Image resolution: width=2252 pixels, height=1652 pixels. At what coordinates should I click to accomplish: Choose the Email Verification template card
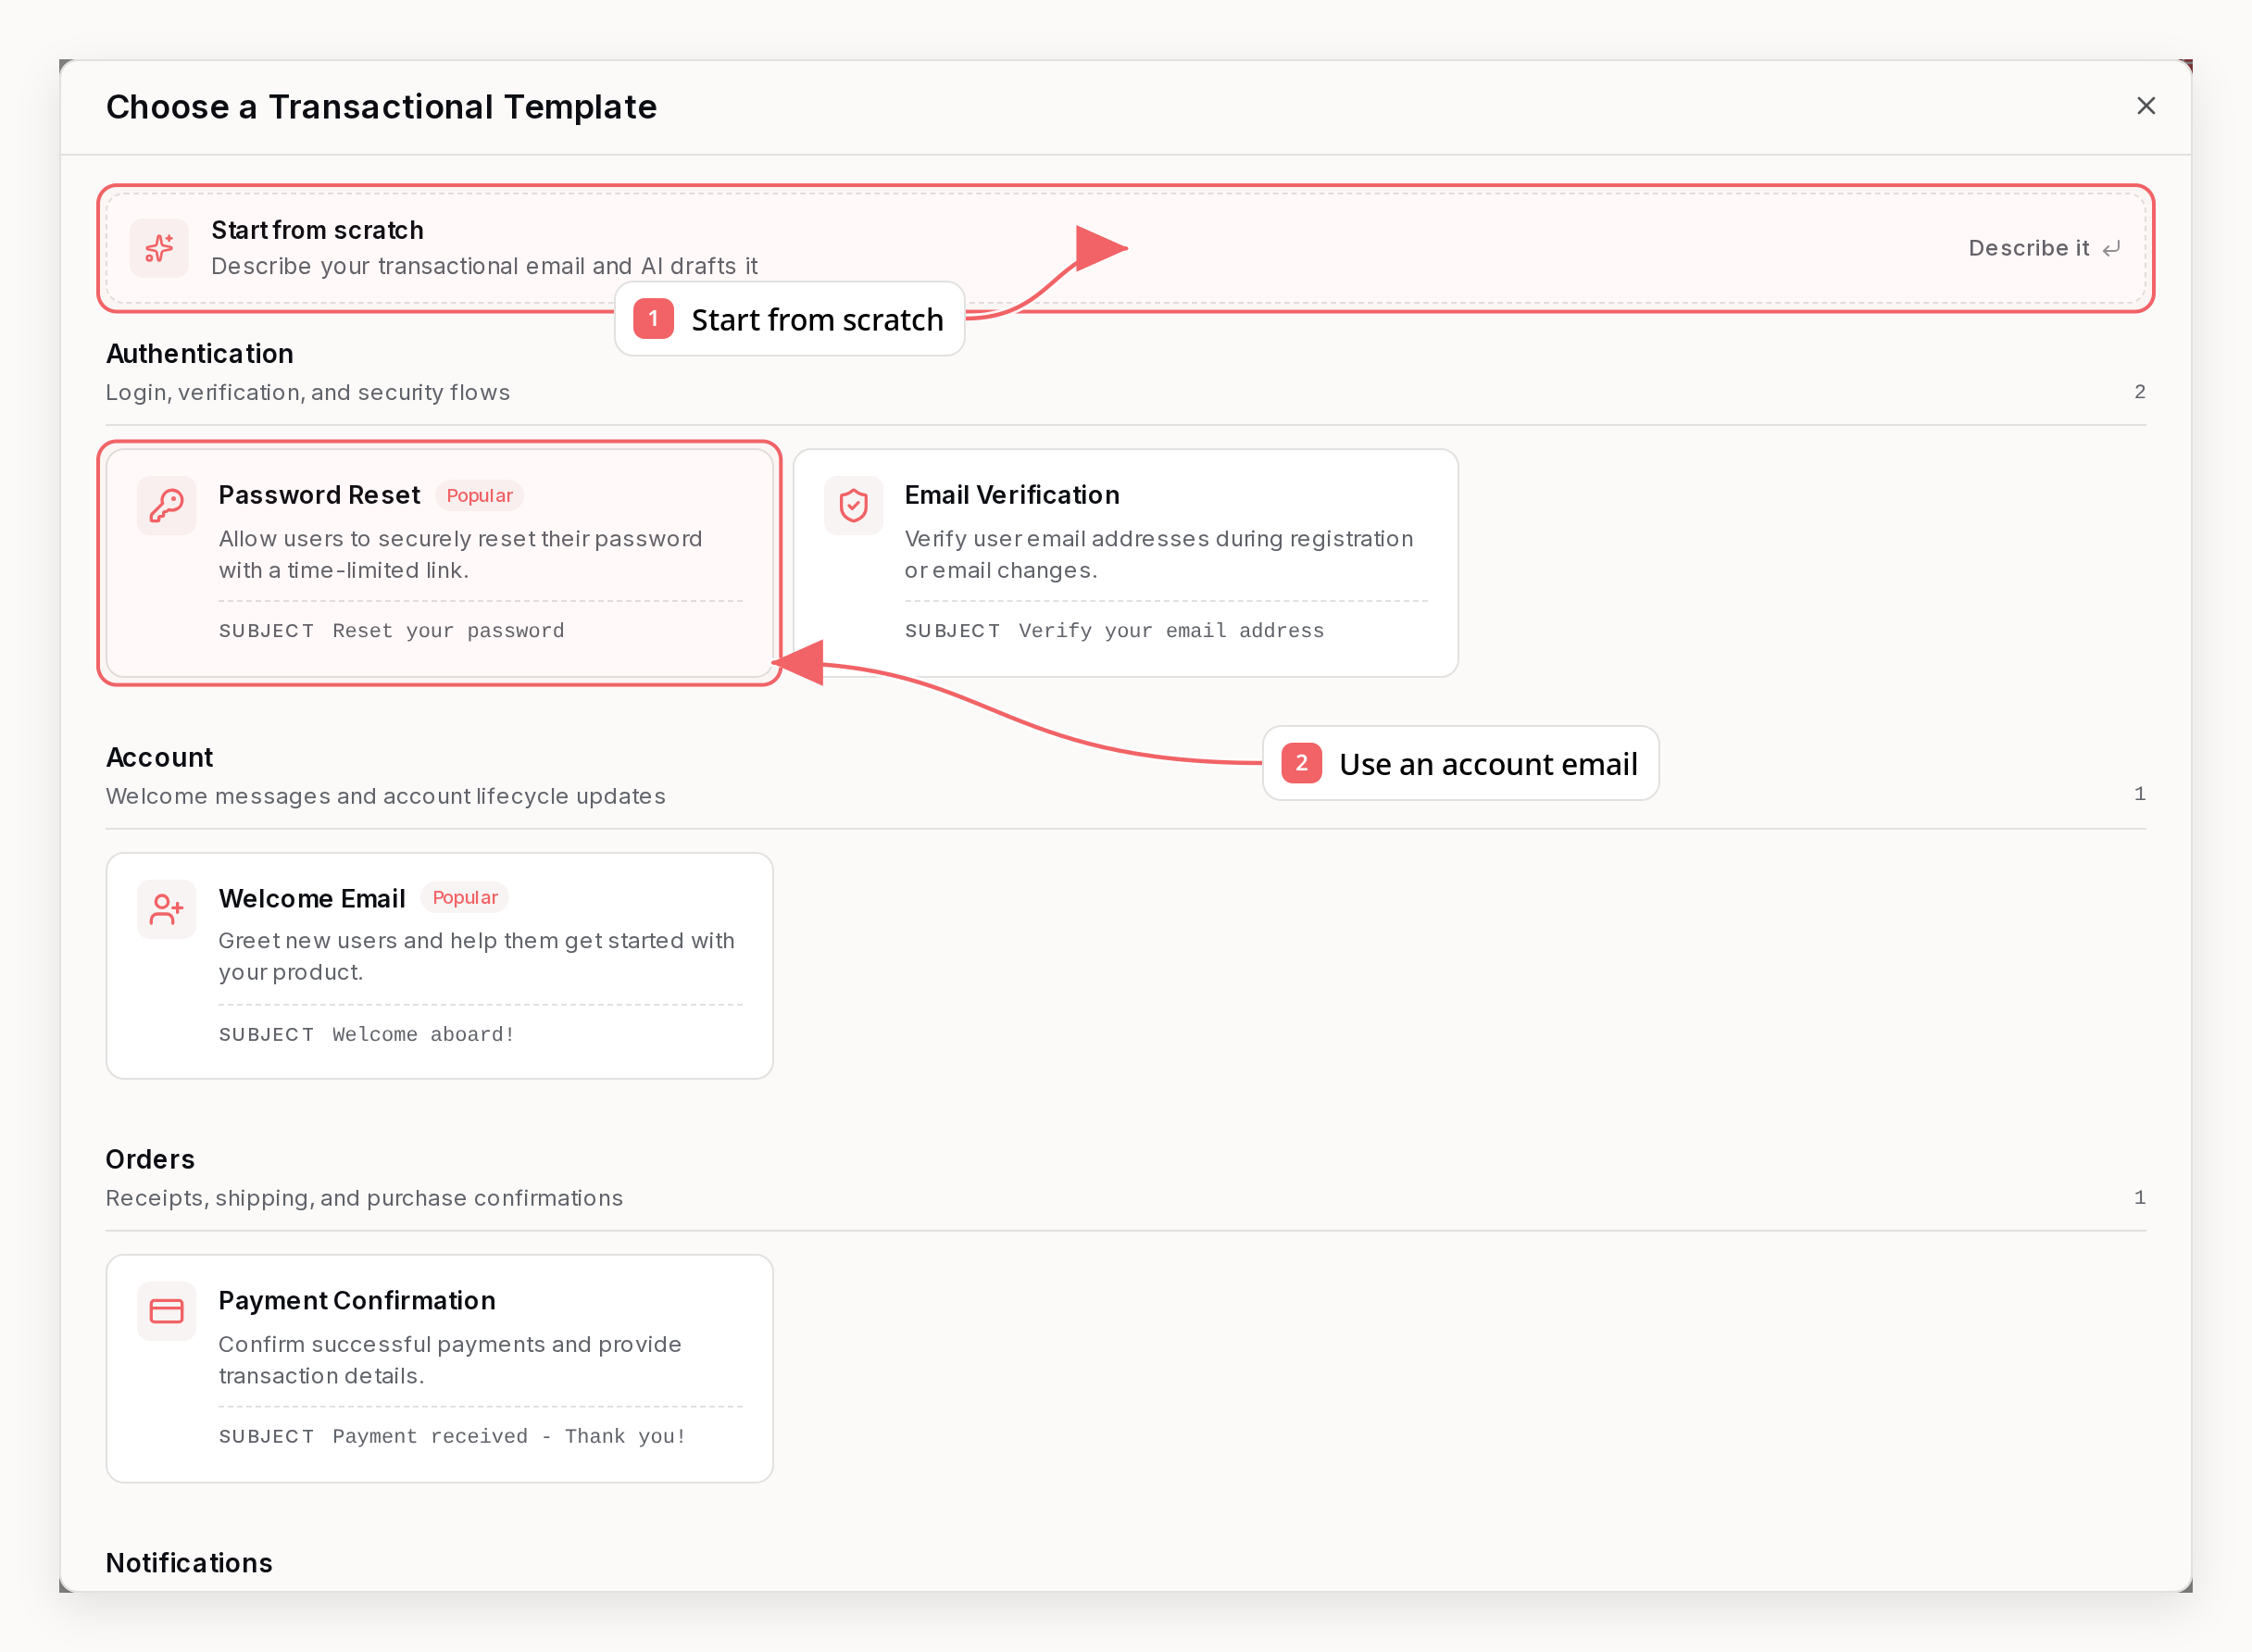click(1125, 563)
